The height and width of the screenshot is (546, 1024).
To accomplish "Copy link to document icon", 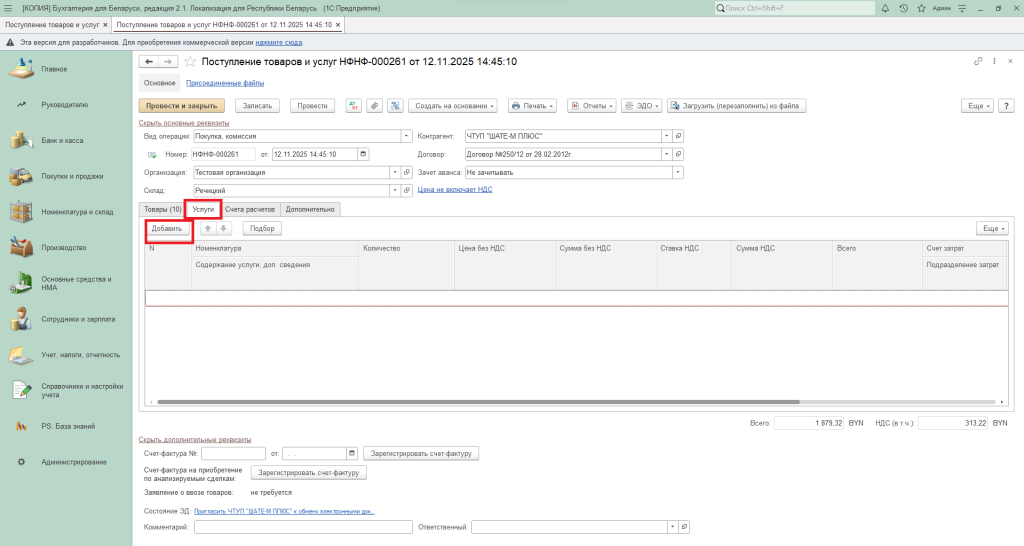I will click(978, 62).
